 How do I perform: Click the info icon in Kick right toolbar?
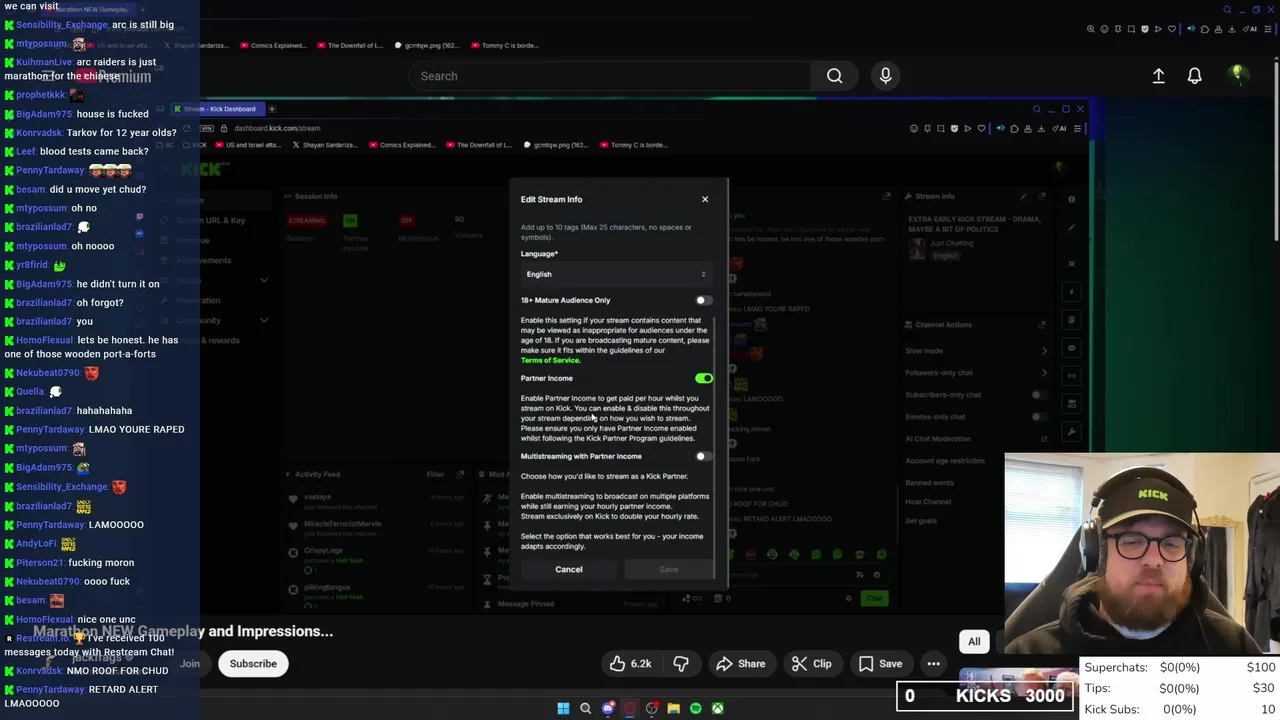pyautogui.click(x=1071, y=199)
